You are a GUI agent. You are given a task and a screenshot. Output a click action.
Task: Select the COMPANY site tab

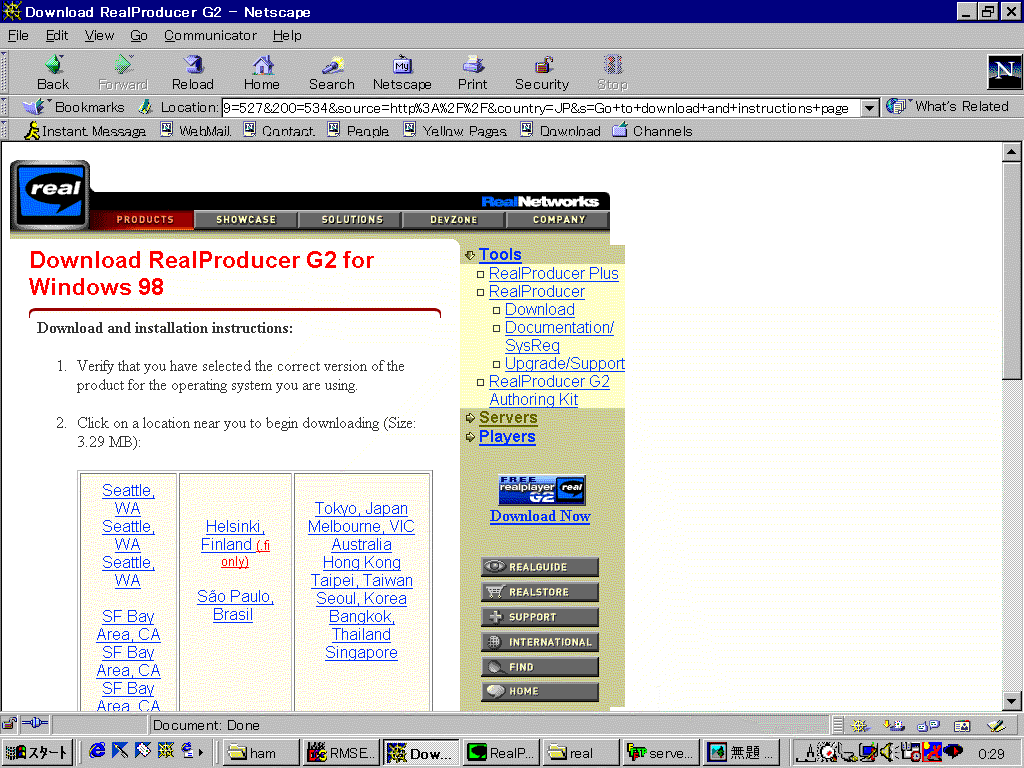(x=559, y=220)
